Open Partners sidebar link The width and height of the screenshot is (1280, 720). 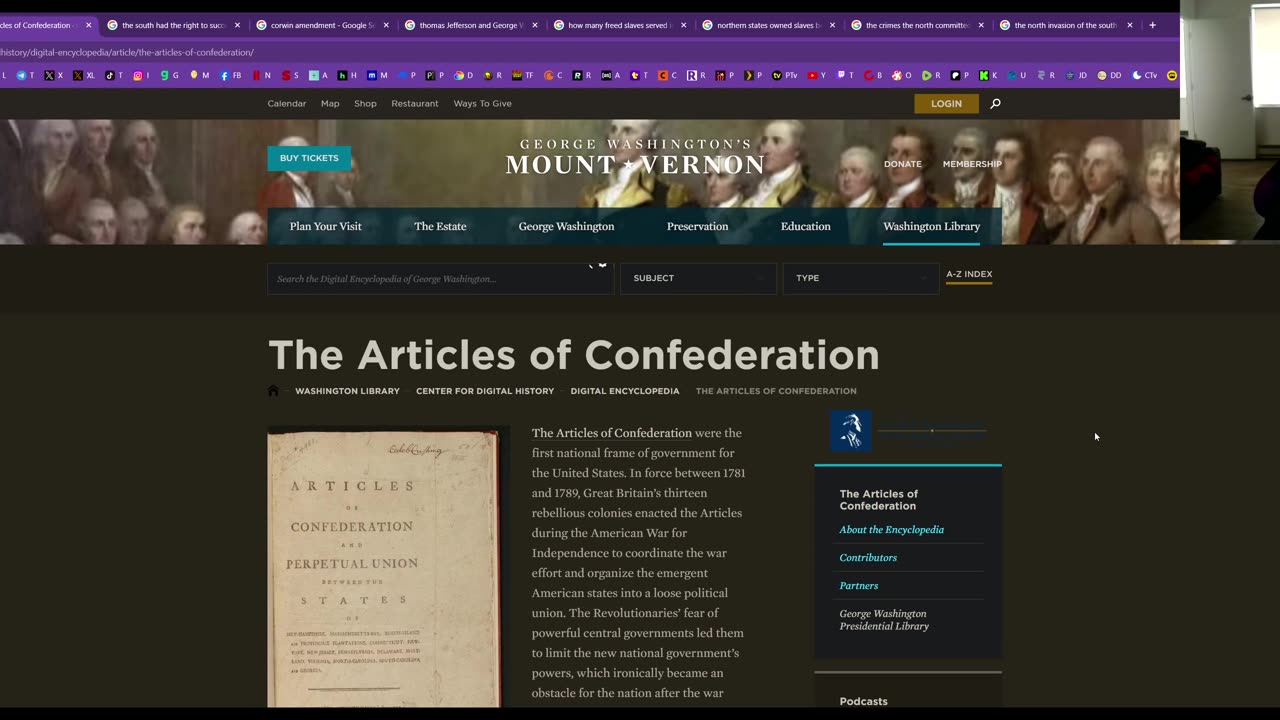(859, 586)
